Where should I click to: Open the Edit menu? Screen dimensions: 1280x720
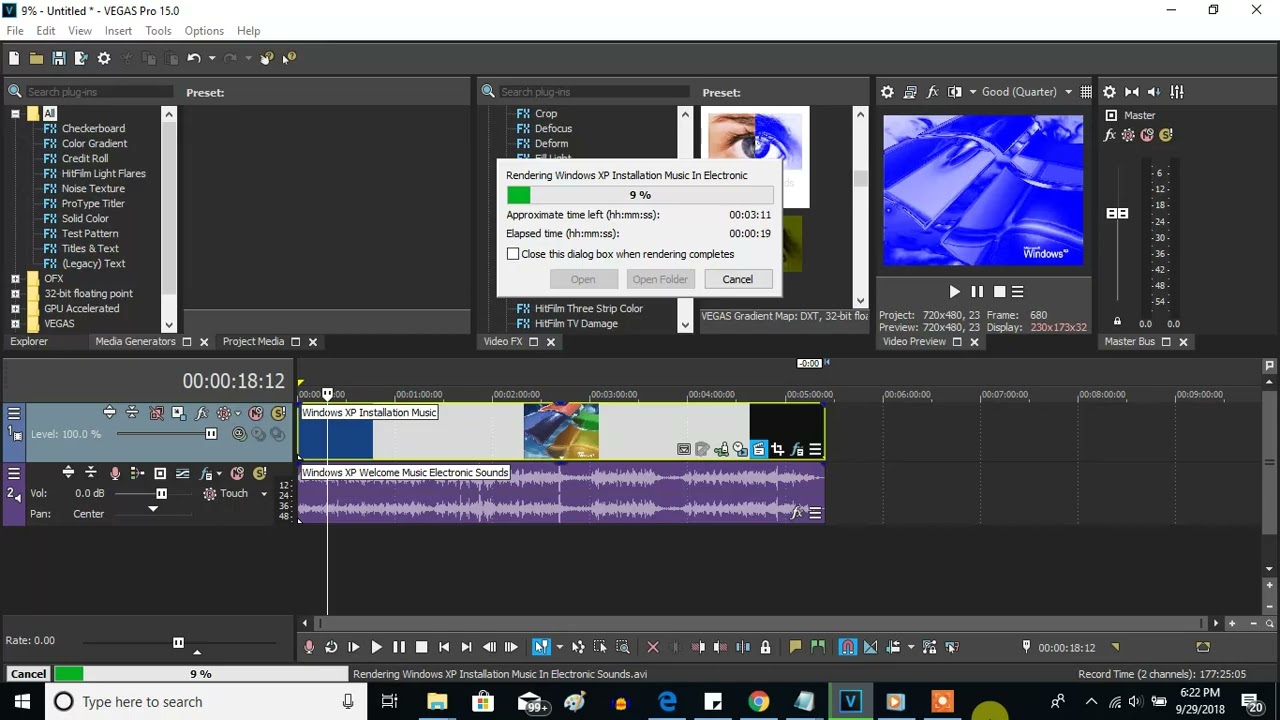pos(46,31)
